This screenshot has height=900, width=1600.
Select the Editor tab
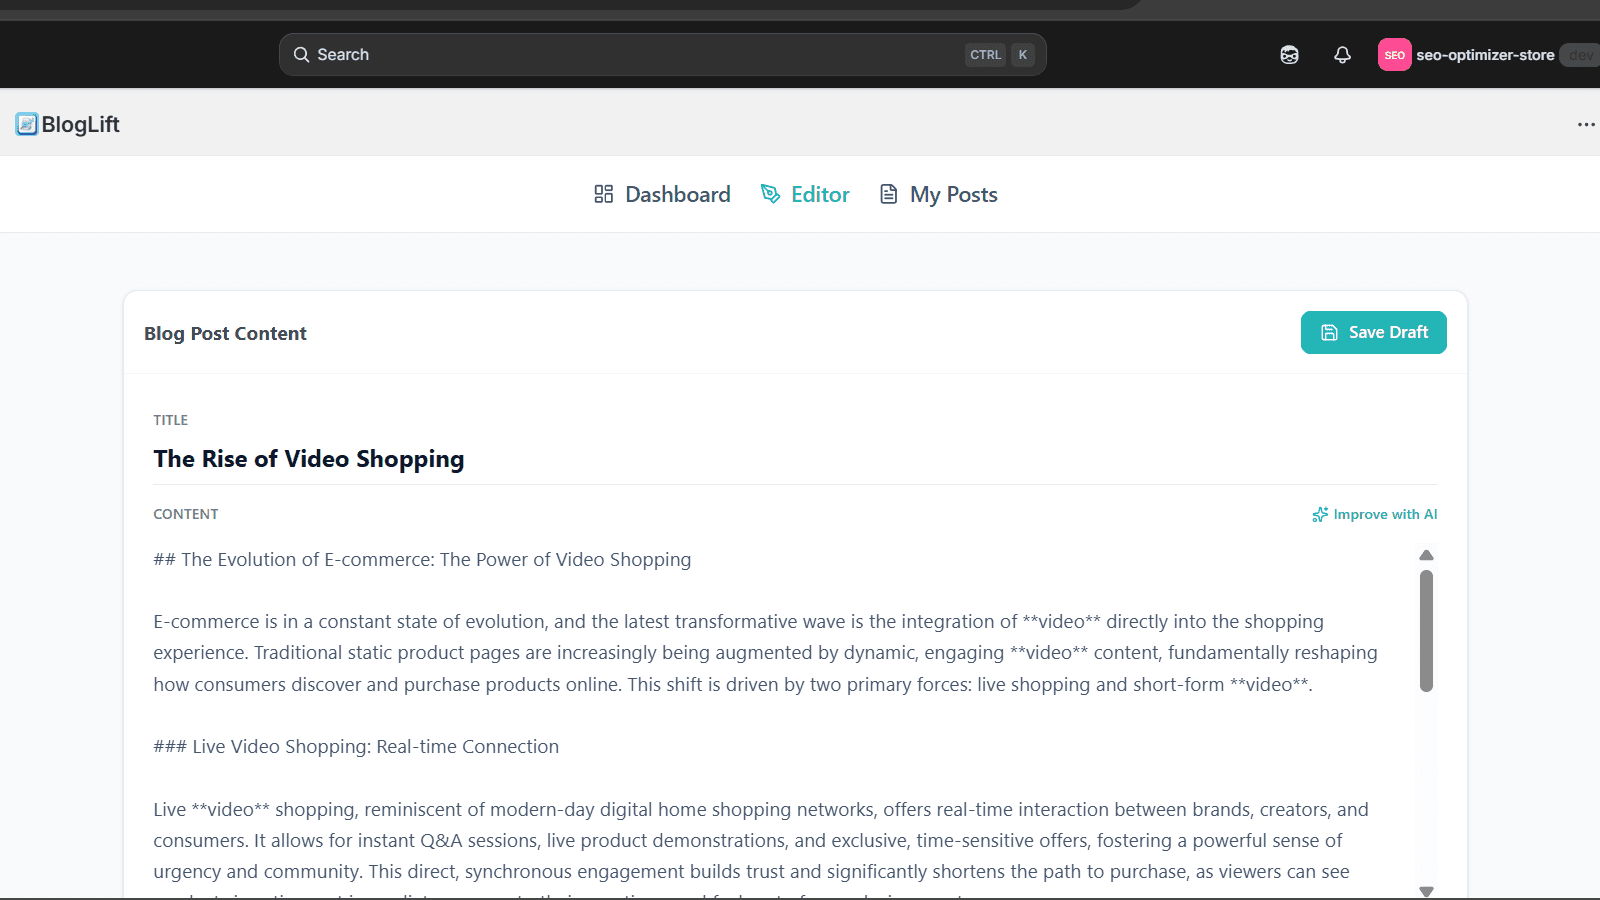[805, 194]
